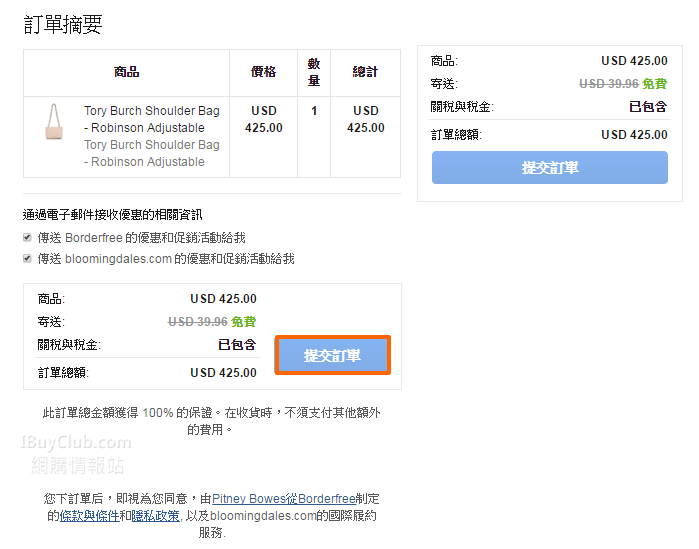Click 商品 USD 425.00 amount in right sidebar
Screen dimensions: 699x549
[634, 61]
